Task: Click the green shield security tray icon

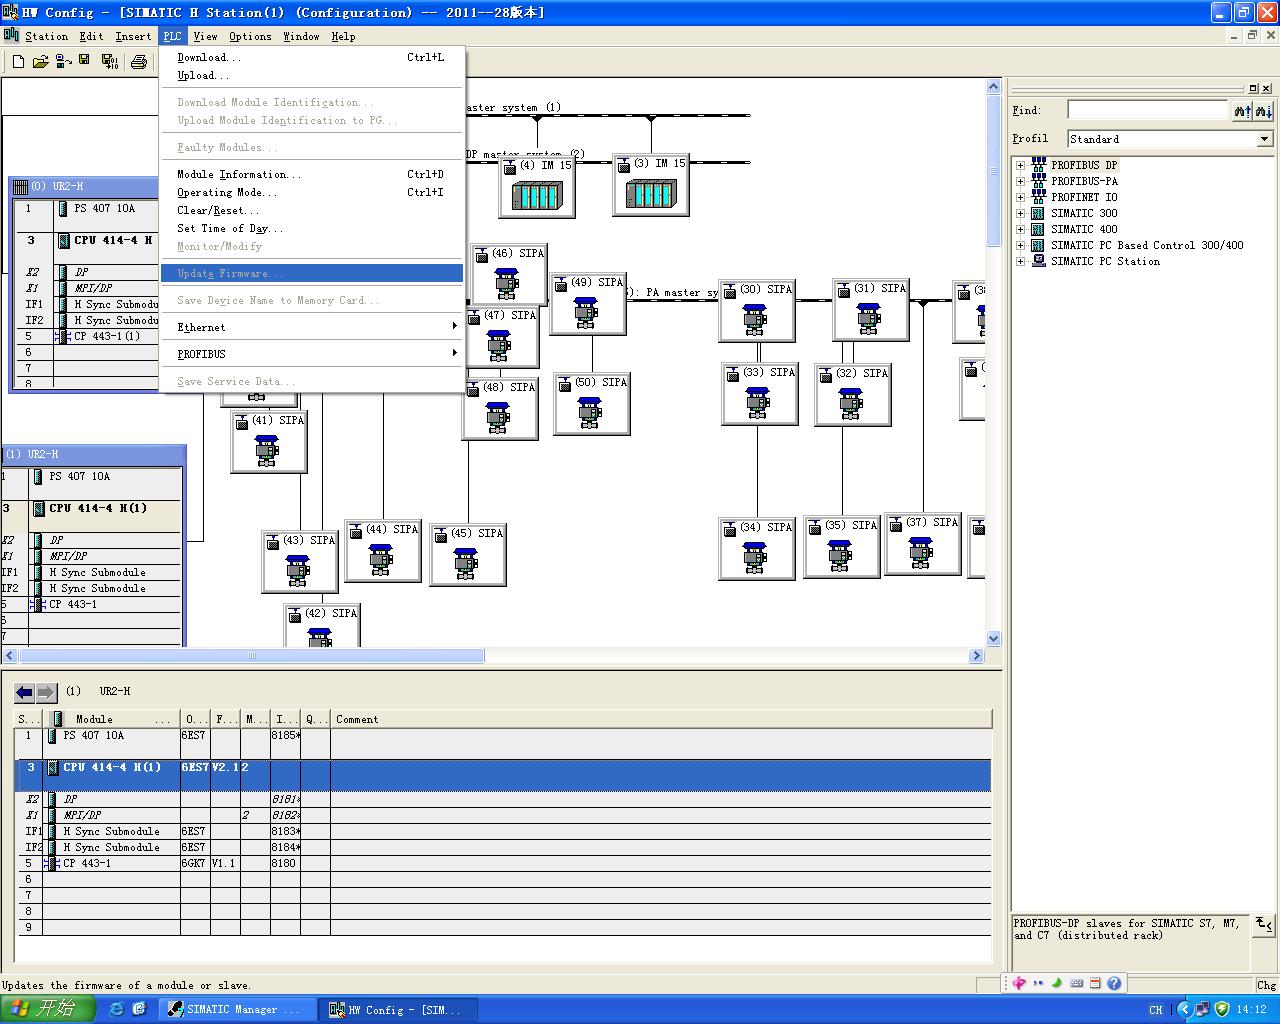Action: 1222,1009
